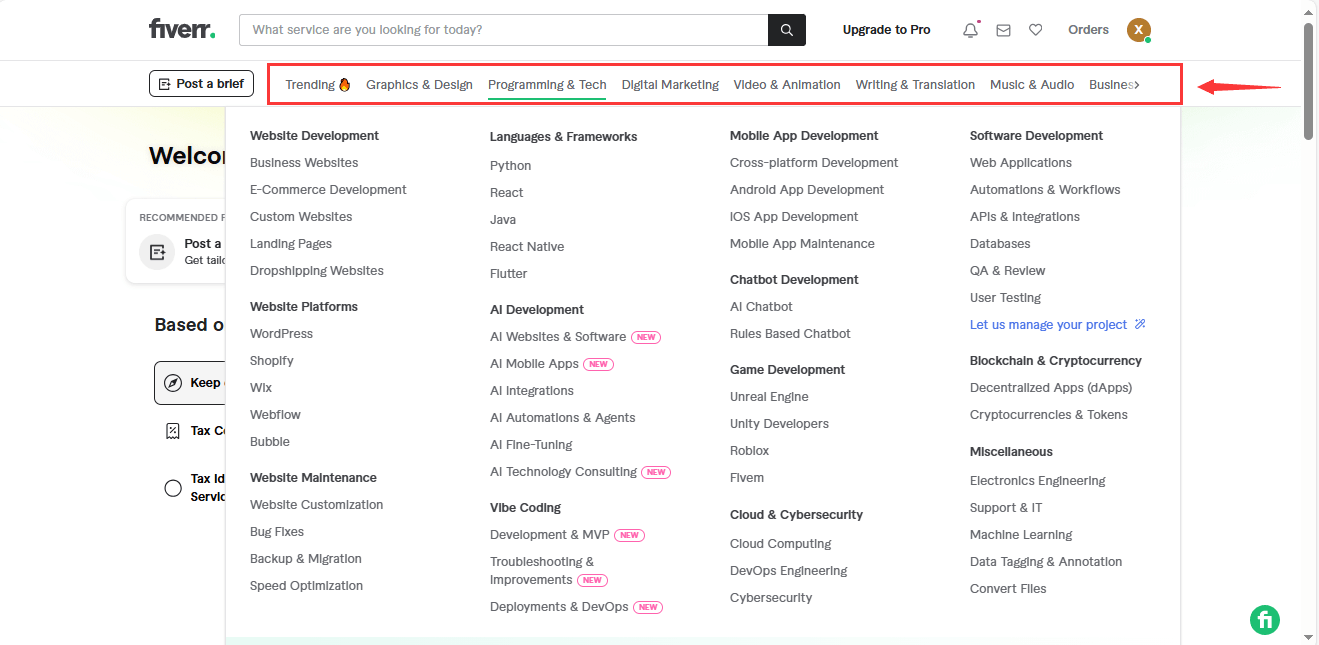Choose AI Technology Consulting
This screenshot has height=645, width=1319.
563,472
